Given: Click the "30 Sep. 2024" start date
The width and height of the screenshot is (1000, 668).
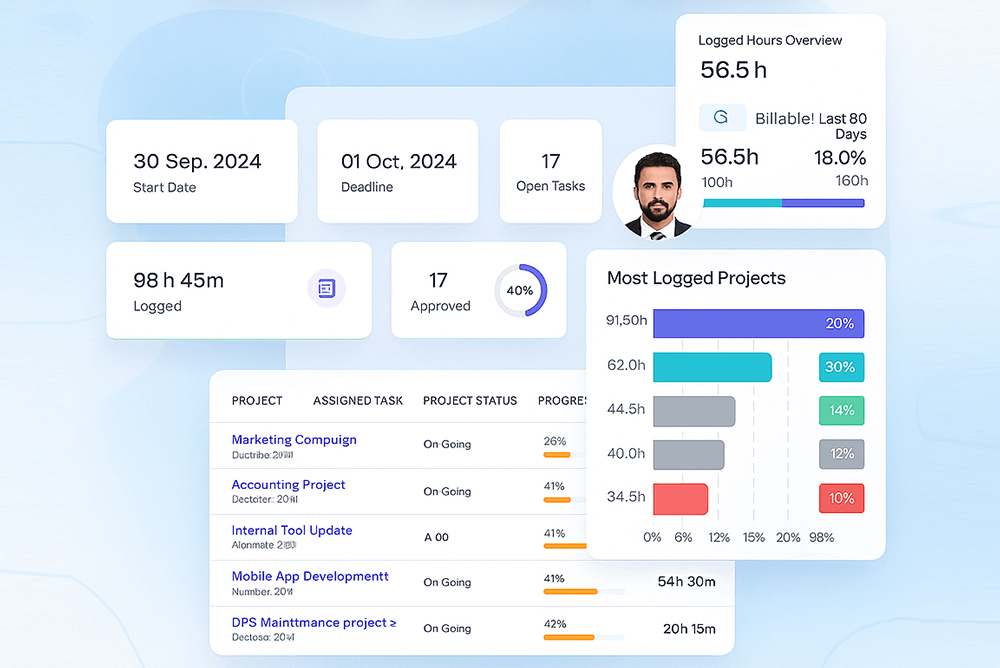Looking at the screenshot, I should click(197, 161).
